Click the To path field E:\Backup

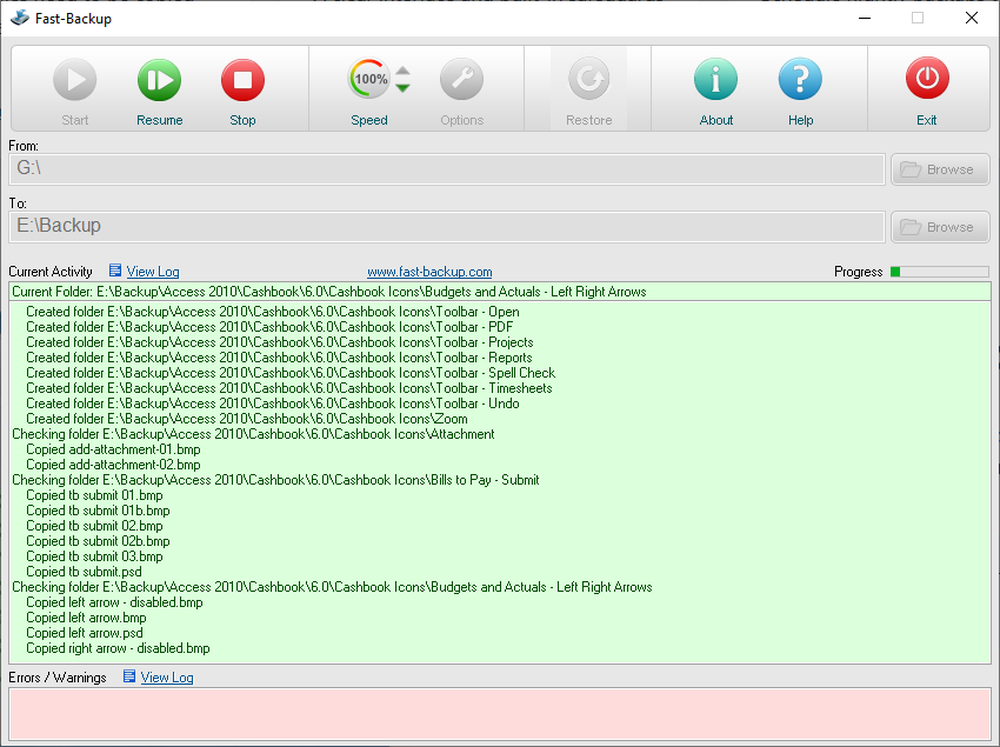pyautogui.click(x=446, y=226)
